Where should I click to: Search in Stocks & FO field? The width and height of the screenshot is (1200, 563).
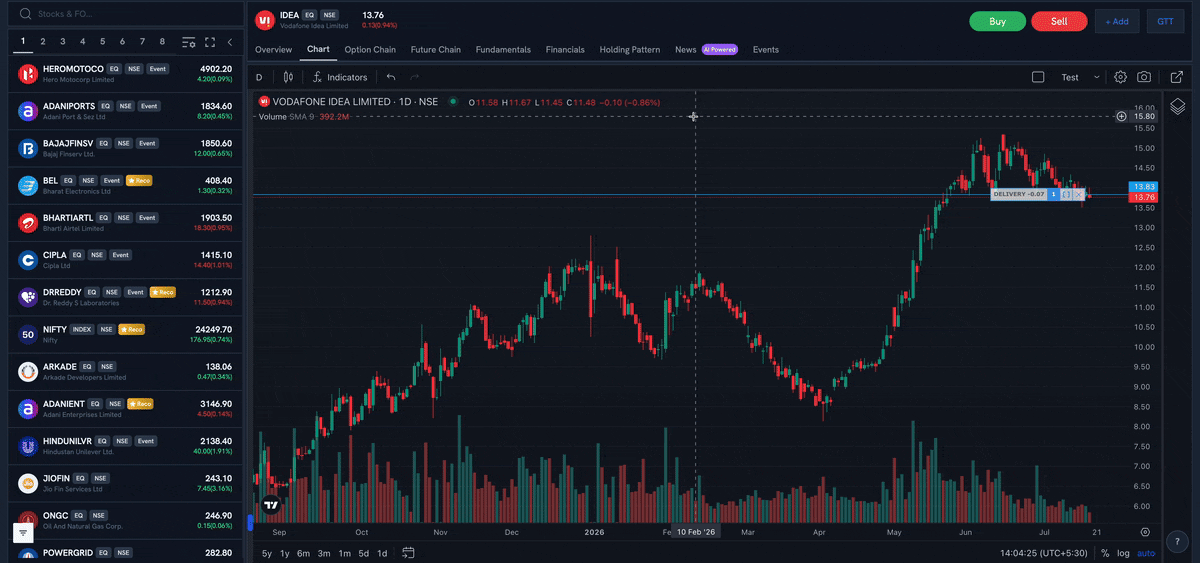pyautogui.click(x=125, y=14)
